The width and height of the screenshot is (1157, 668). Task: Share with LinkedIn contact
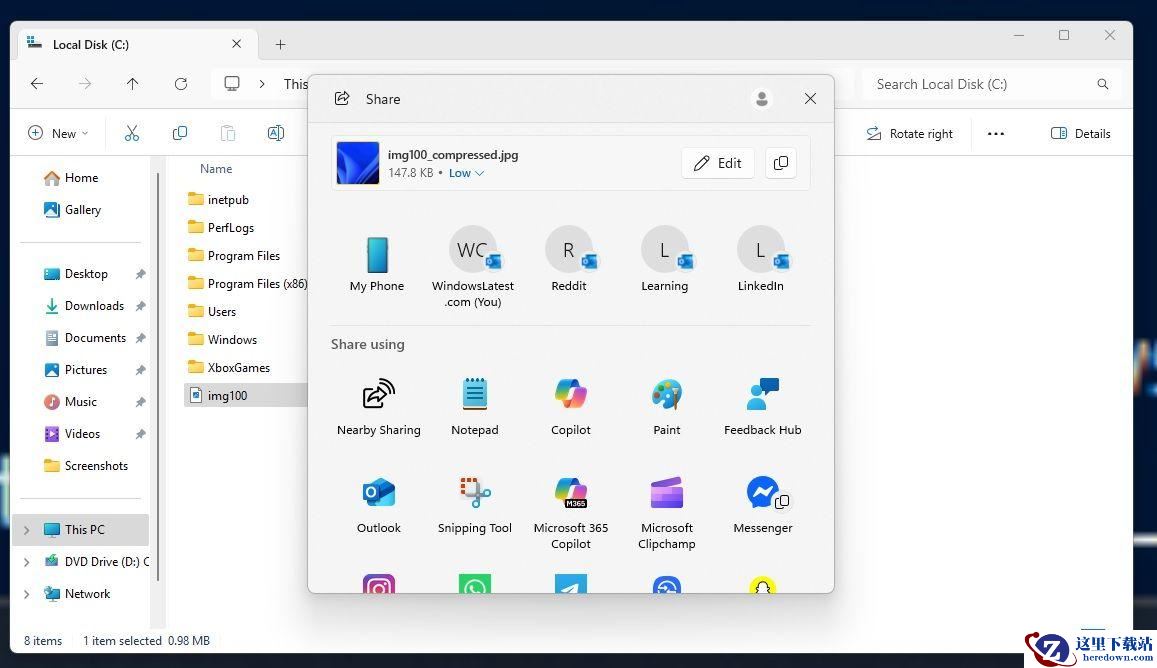pyautogui.click(x=760, y=259)
